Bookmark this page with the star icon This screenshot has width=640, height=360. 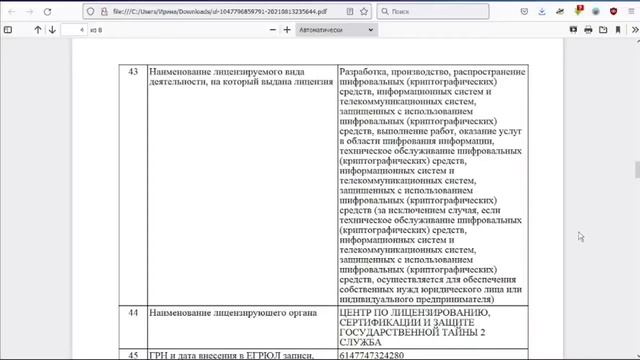[364, 12]
